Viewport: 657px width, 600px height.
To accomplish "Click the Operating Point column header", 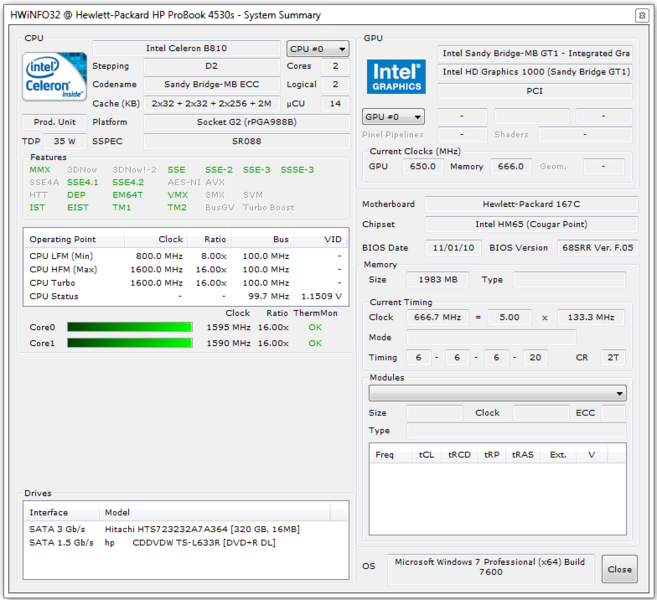I will pyautogui.click(x=74, y=239).
